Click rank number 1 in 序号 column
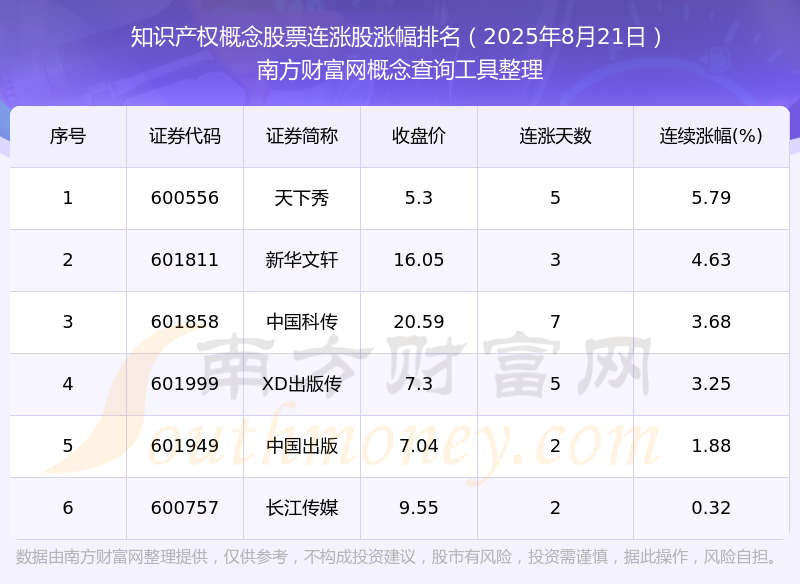 68,198
